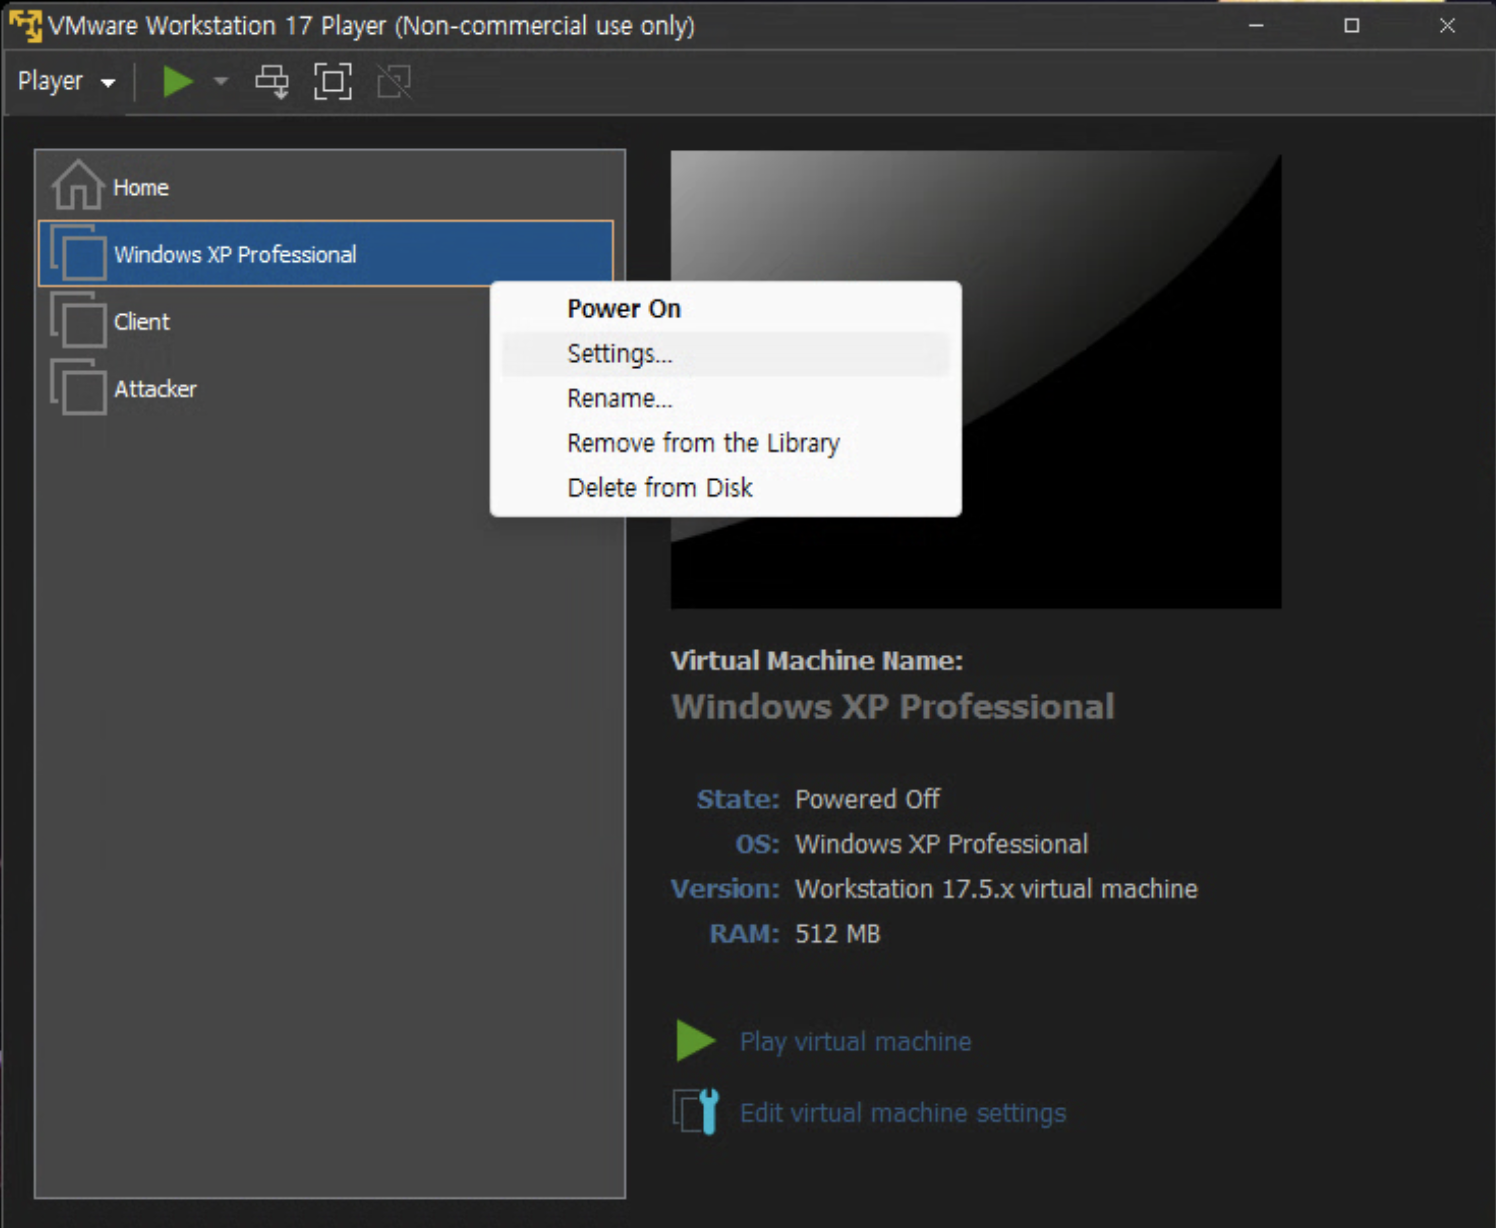
Task: Click the Unity mode toolbar icon
Action: pos(394,81)
